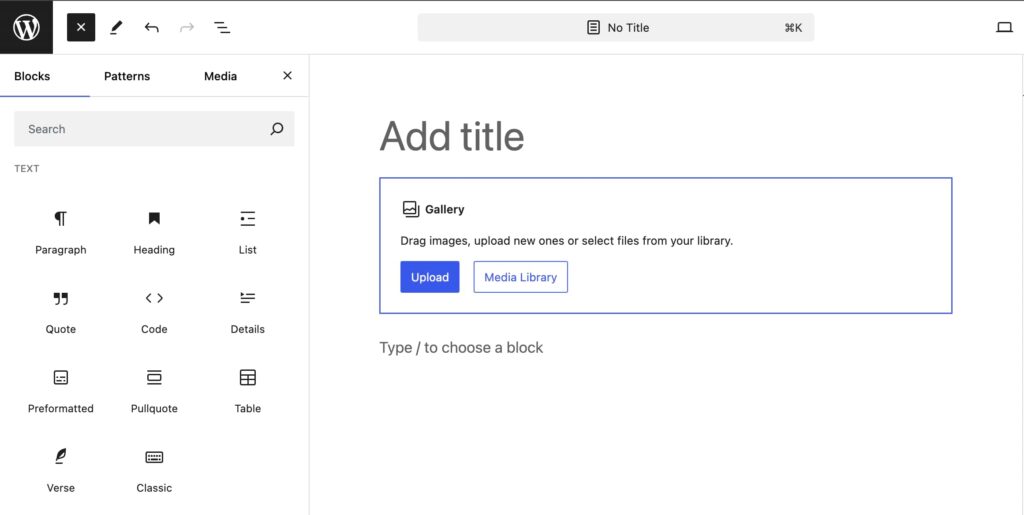
Task: Click the ⌘K shortcut hint
Action: 793,27
